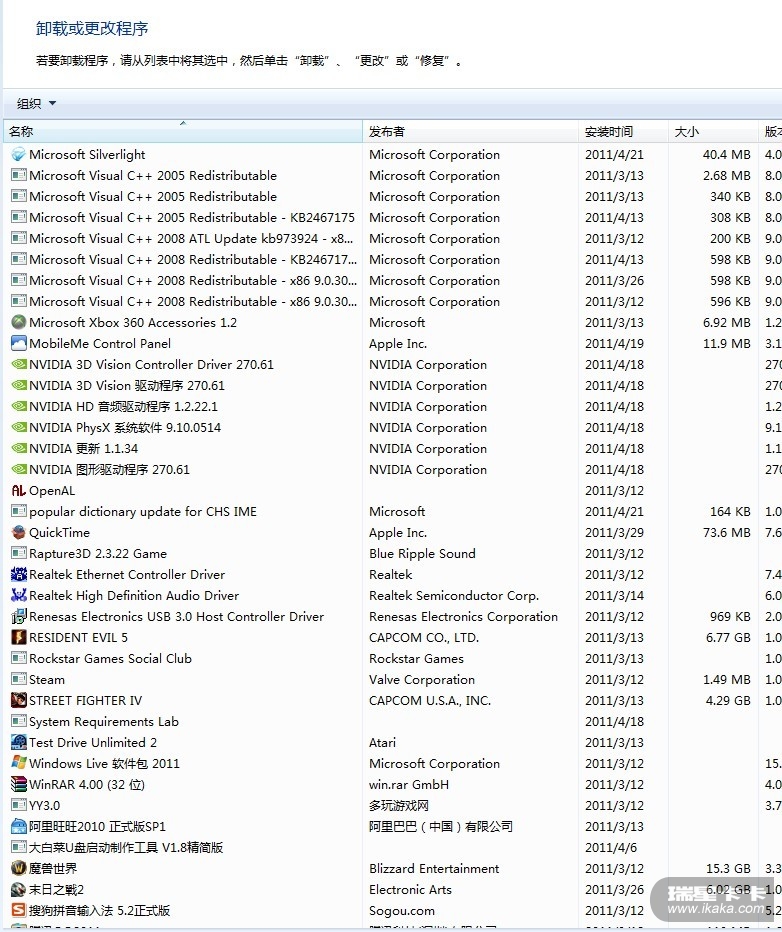Sort by 安装时间 column header
The height and width of the screenshot is (932, 782).
point(623,131)
